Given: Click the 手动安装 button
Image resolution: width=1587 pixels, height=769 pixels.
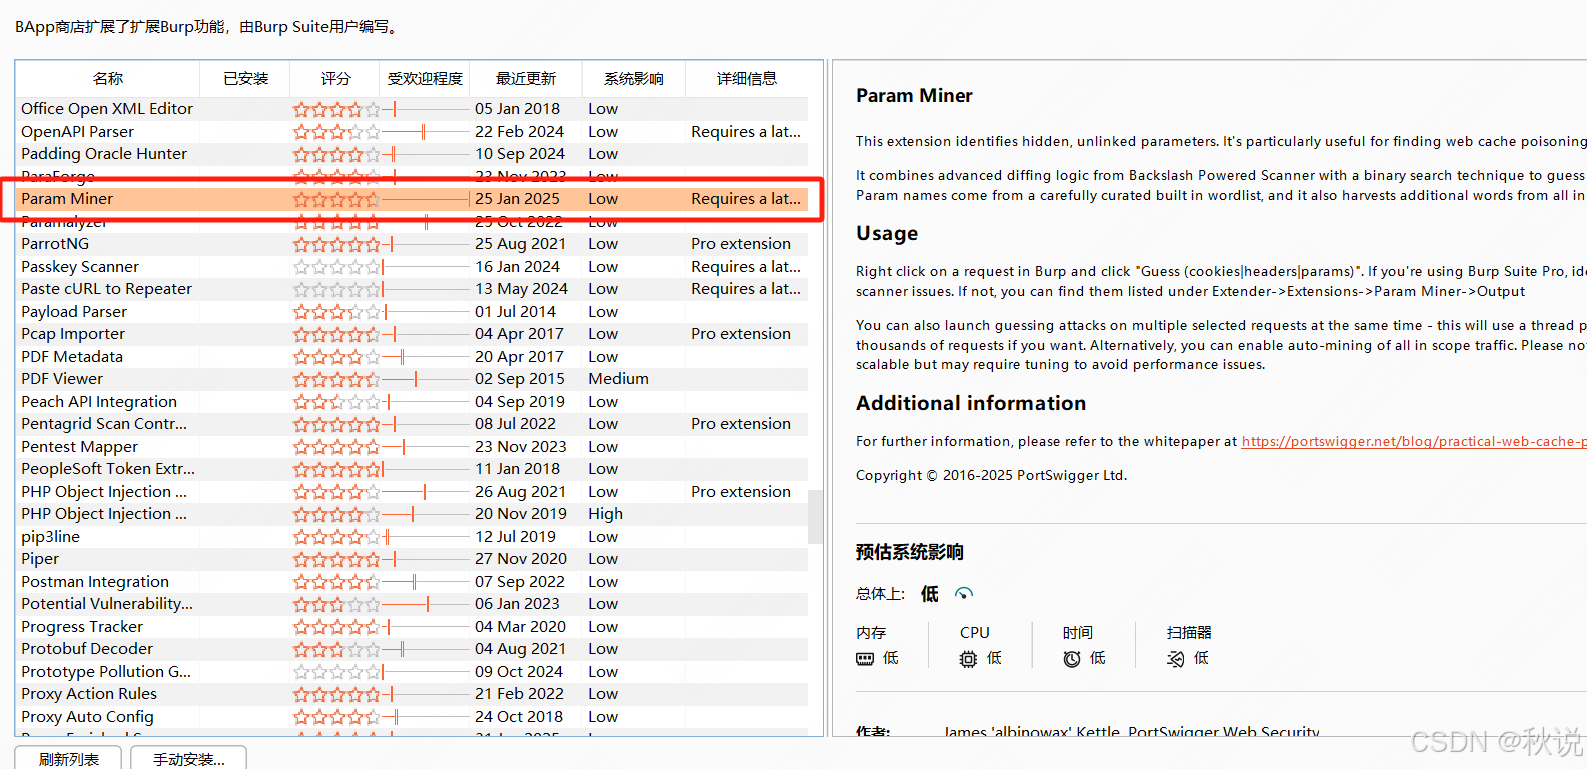Looking at the screenshot, I should 188,759.
